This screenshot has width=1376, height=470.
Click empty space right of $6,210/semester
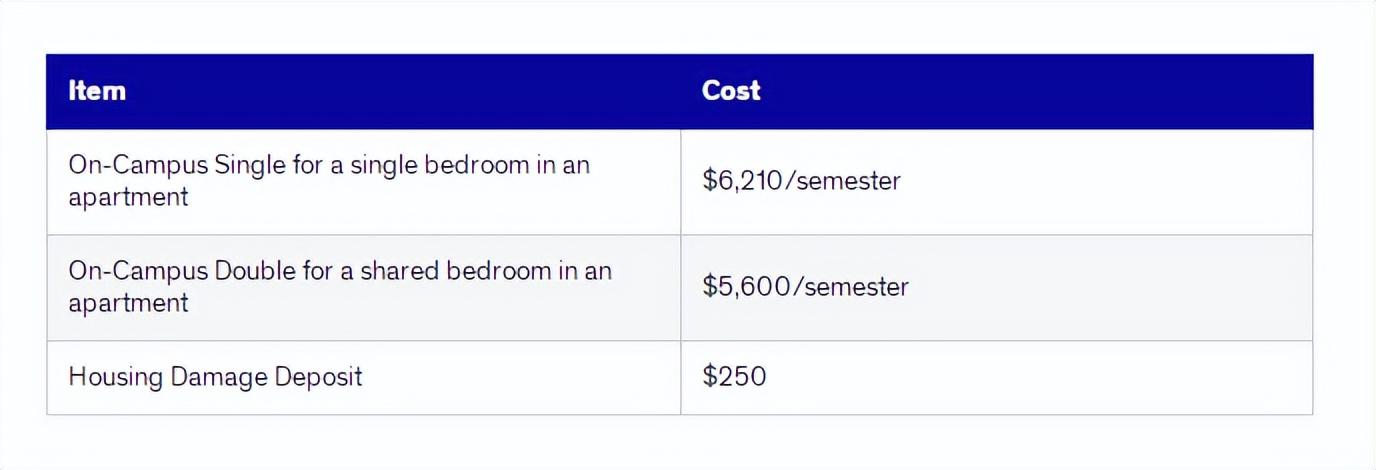pos(1100,181)
